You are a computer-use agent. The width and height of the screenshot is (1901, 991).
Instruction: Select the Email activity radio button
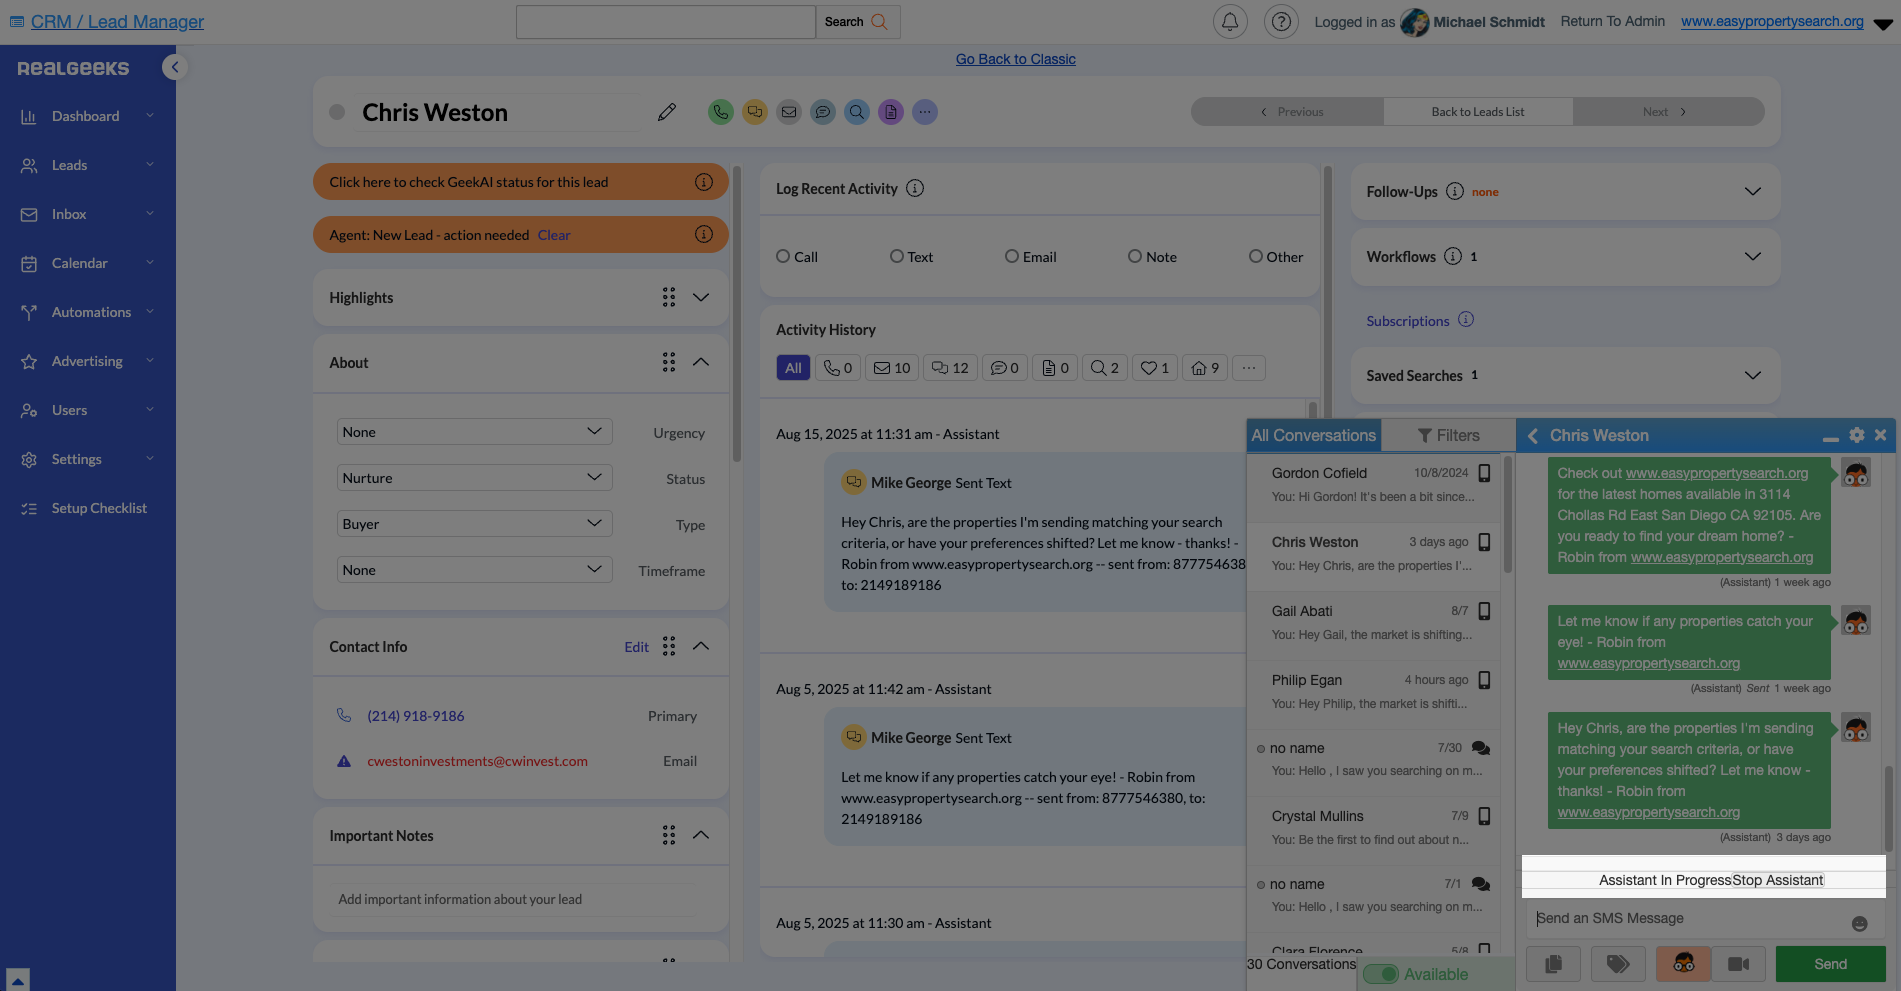pos(1012,256)
